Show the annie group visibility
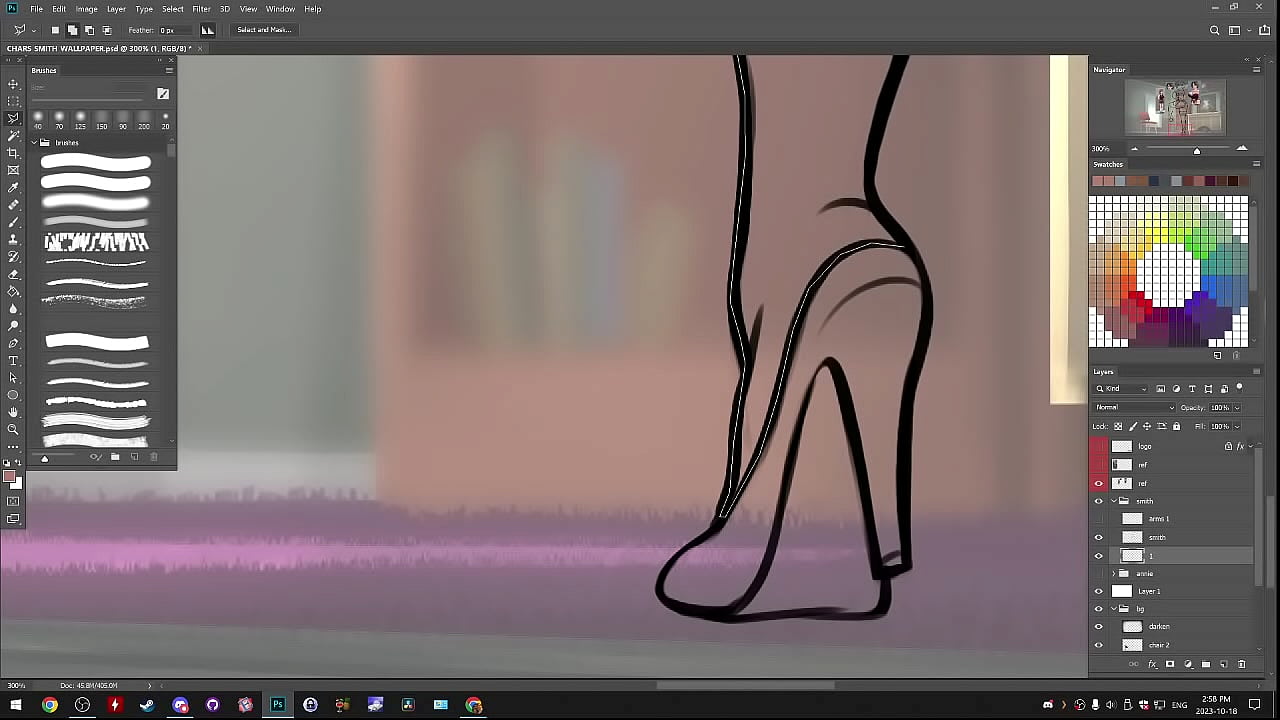 1099,573
